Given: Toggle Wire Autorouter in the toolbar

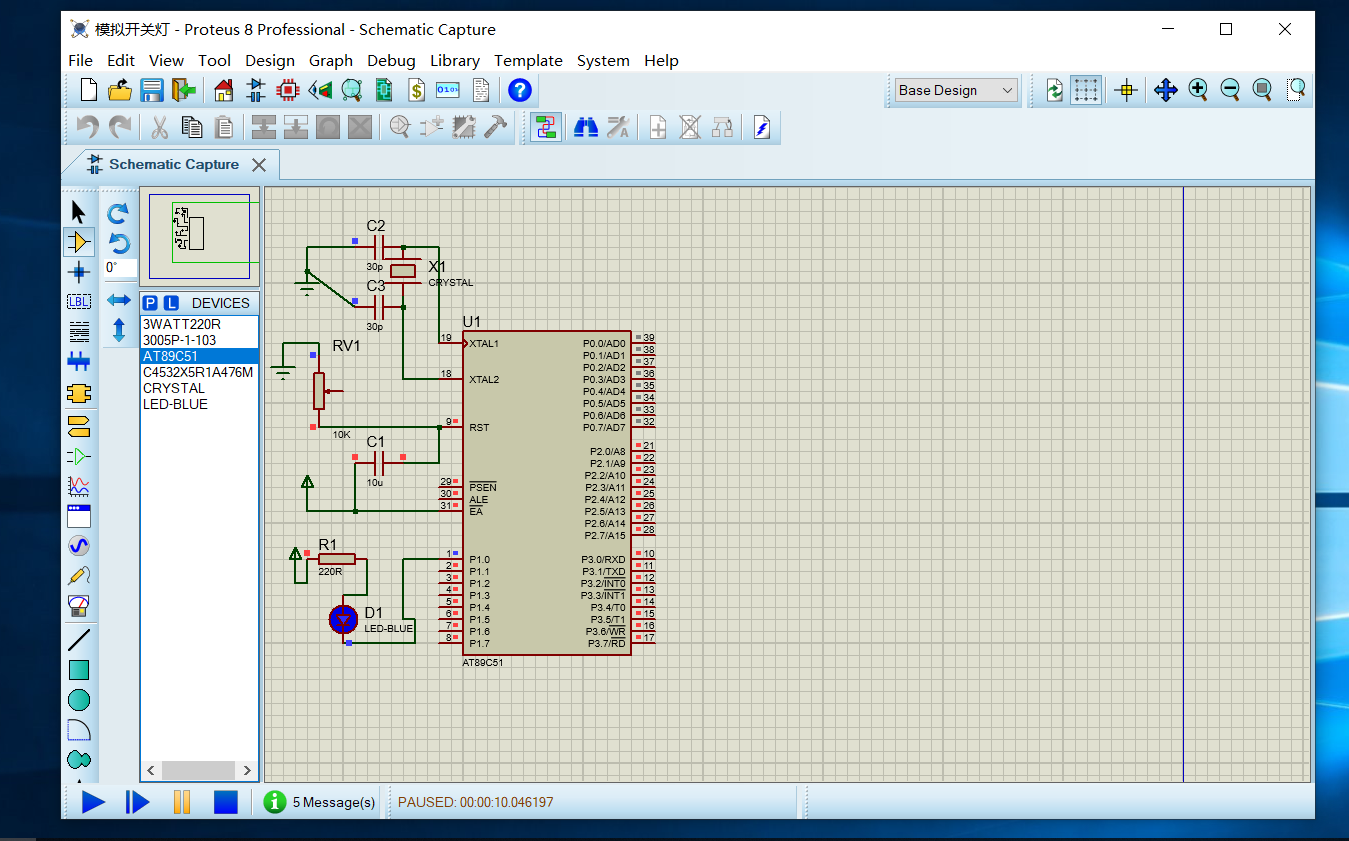Looking at the screenshot, I should [545, 127].
